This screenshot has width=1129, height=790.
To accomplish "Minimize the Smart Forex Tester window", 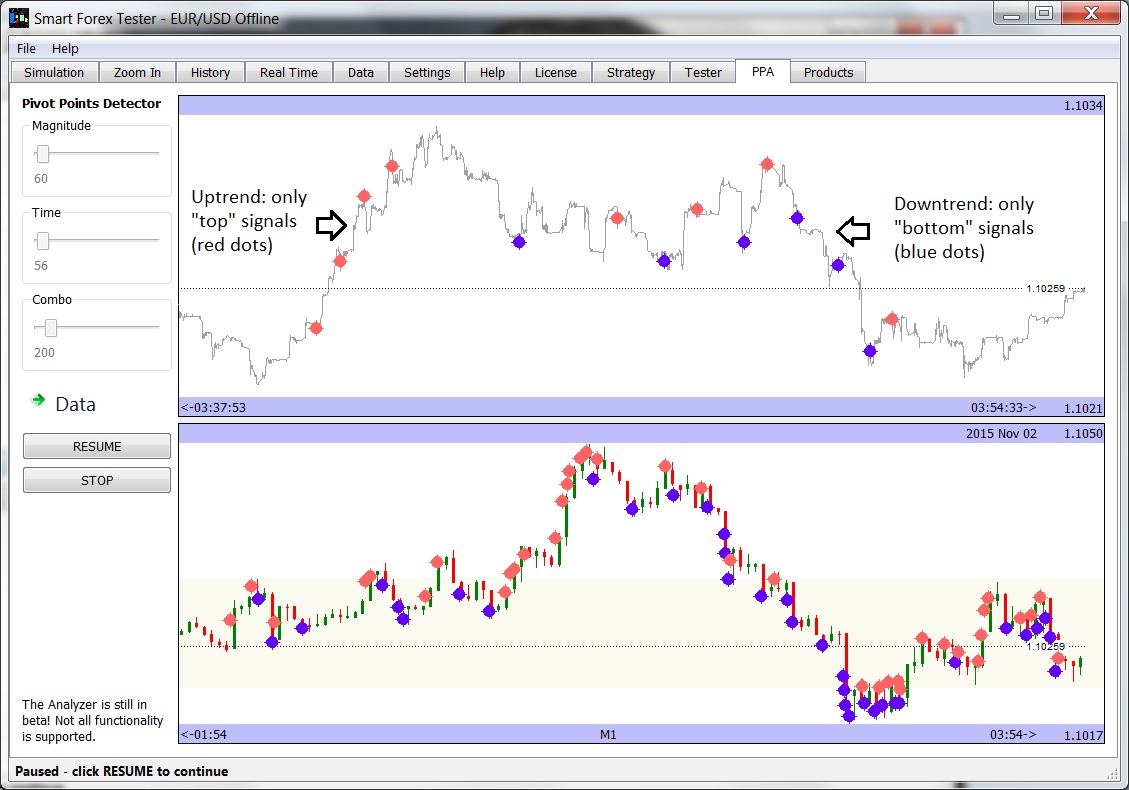I will click(1012, 14).
